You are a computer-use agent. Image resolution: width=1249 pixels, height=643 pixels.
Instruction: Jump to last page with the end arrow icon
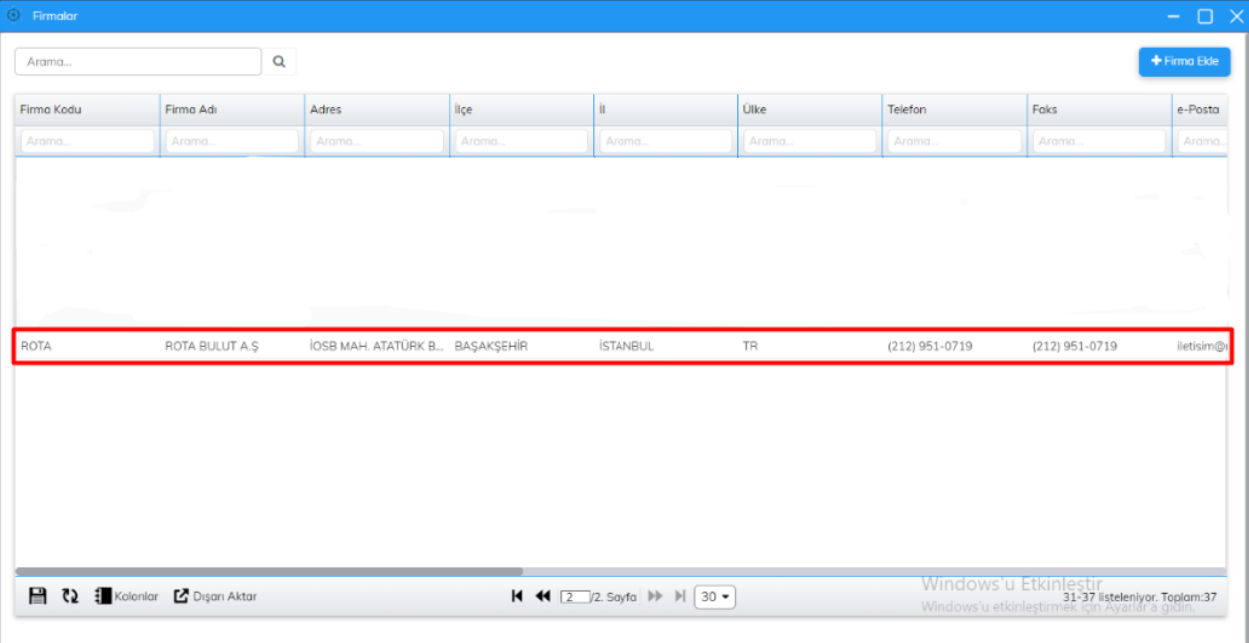[x=680, y=596]
